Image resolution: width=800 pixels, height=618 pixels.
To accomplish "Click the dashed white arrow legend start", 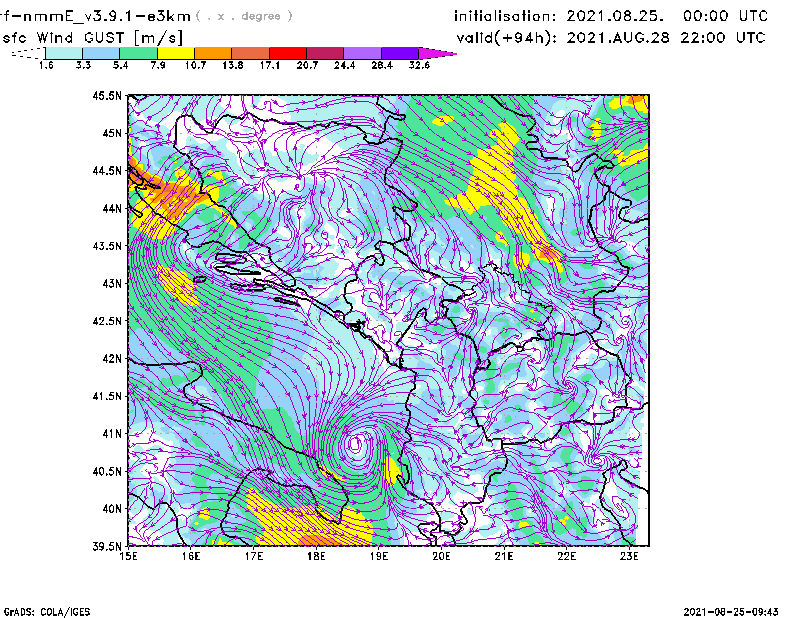I will click(28, 53).
